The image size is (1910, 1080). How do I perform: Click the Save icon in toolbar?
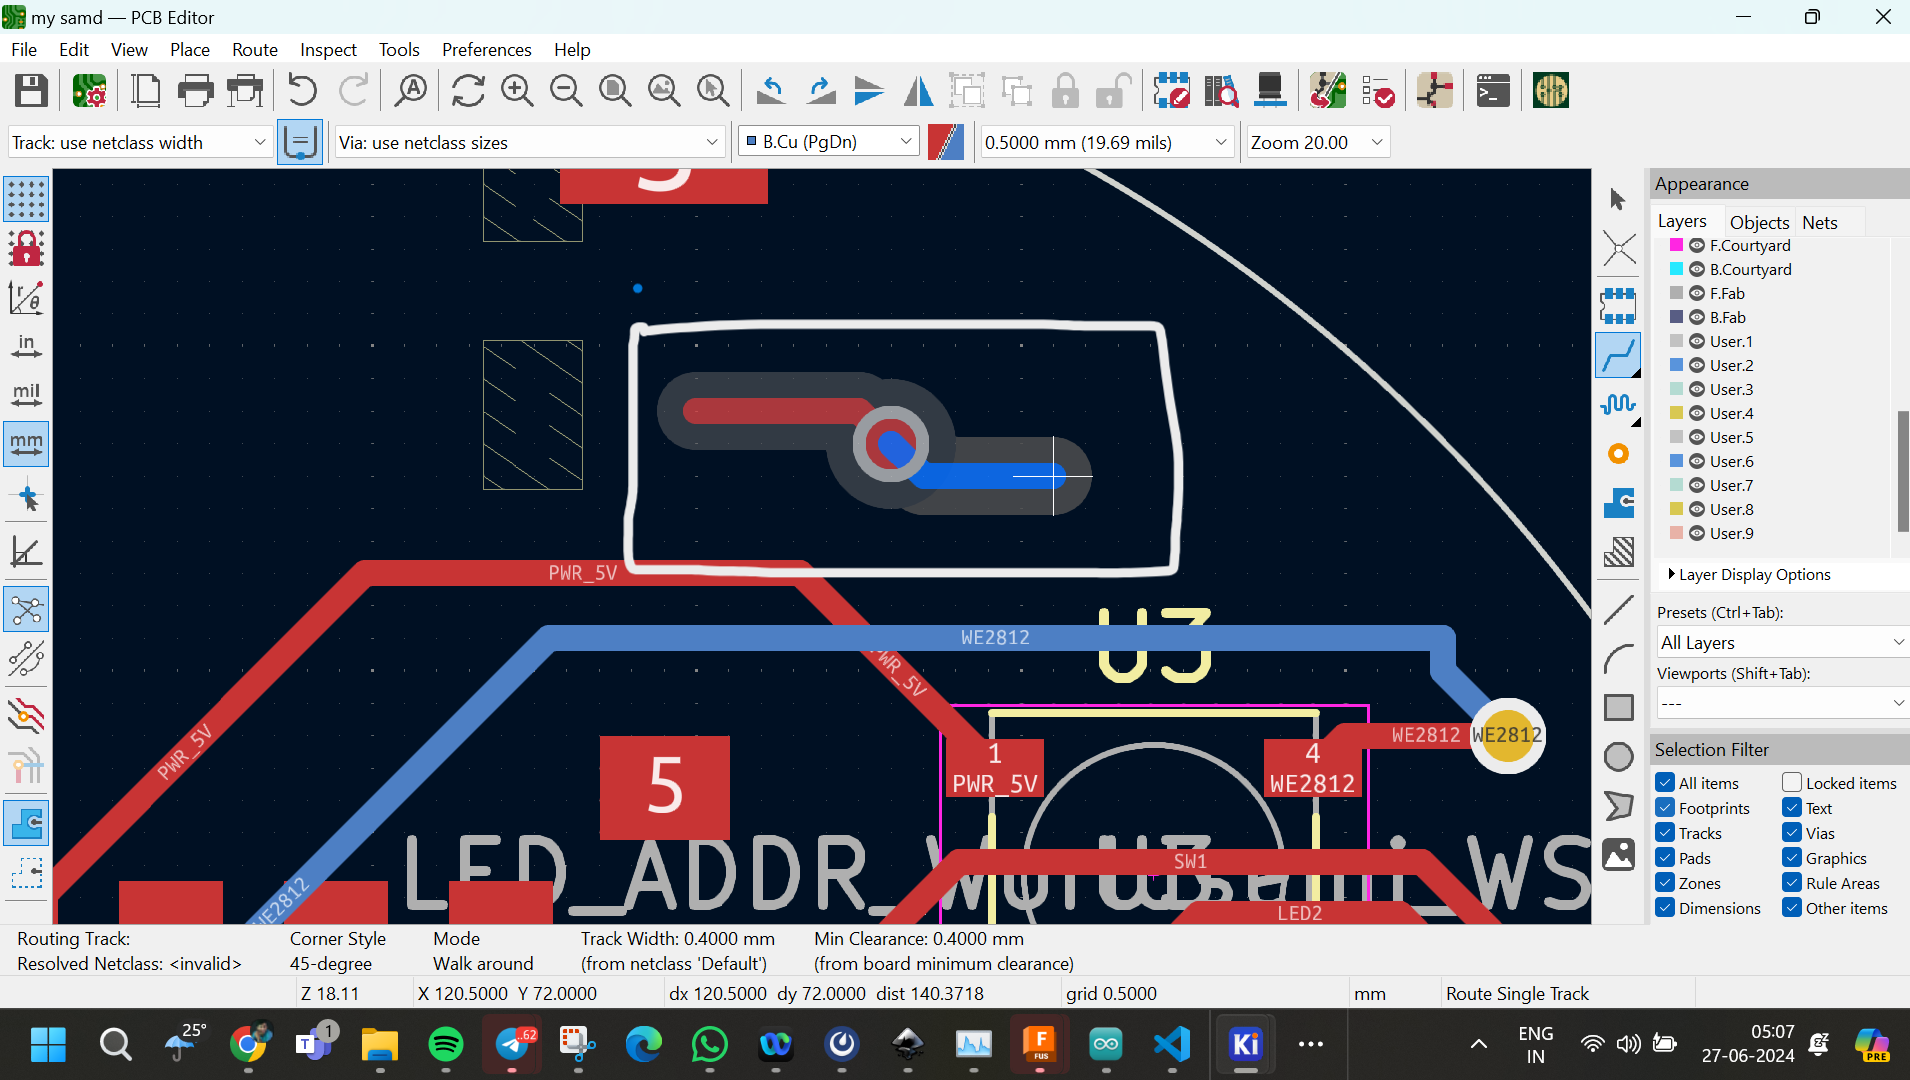click(31, 91)
